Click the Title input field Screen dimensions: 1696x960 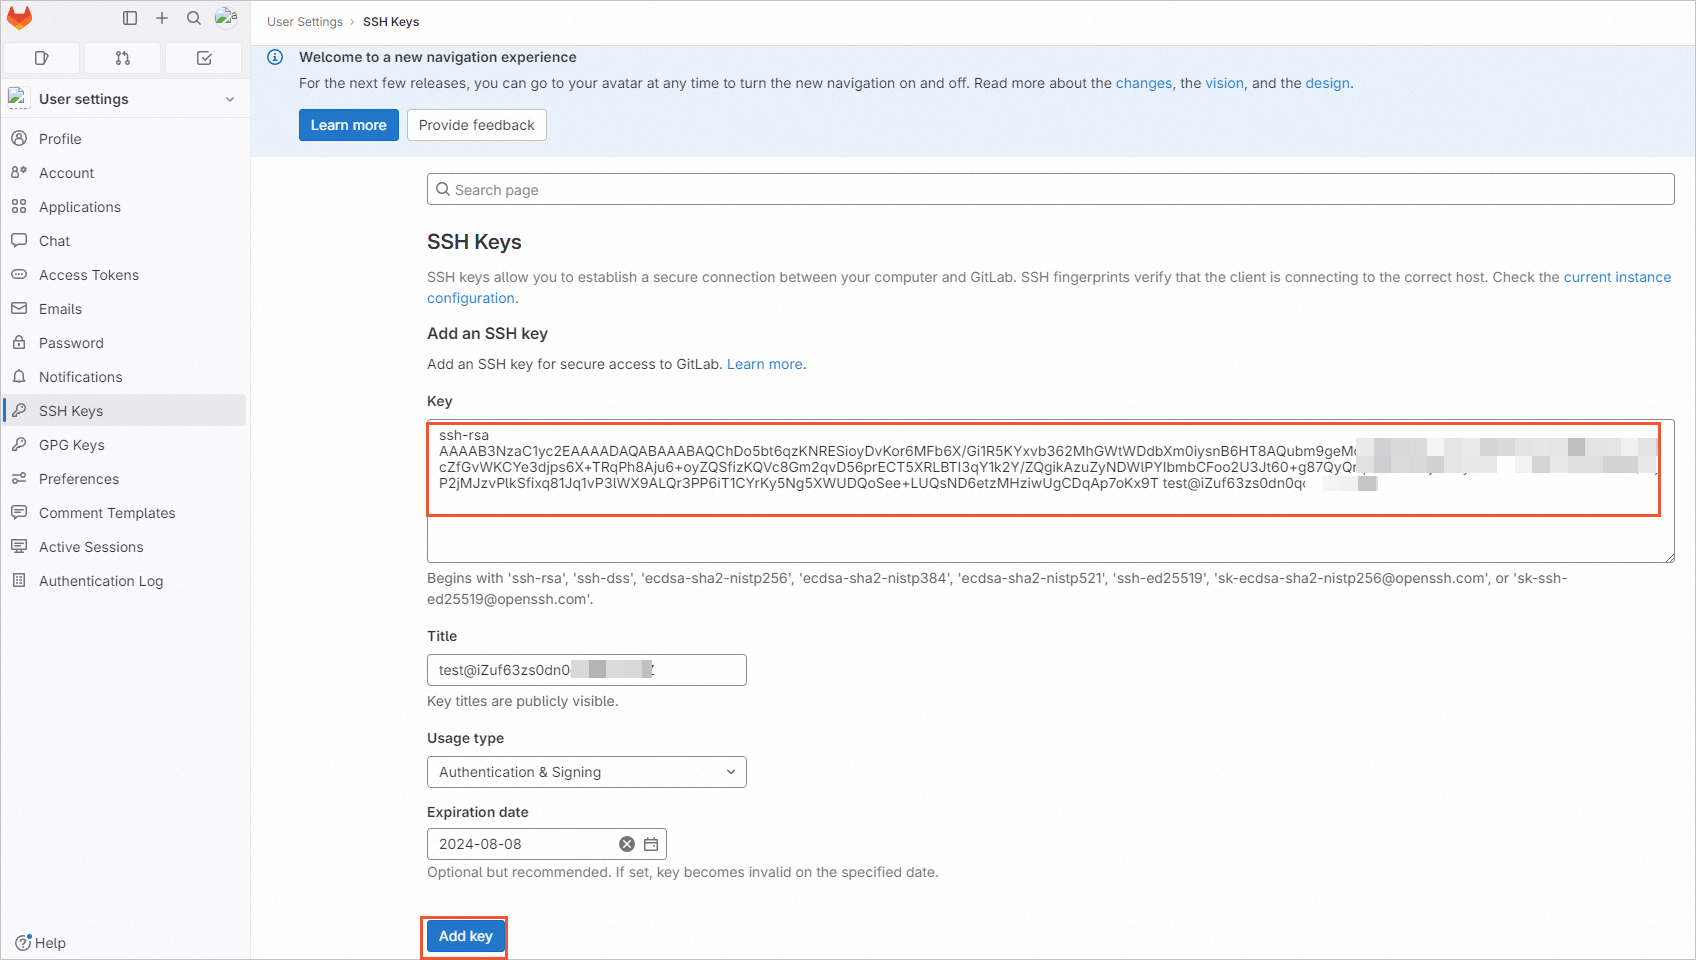(587, 670)
